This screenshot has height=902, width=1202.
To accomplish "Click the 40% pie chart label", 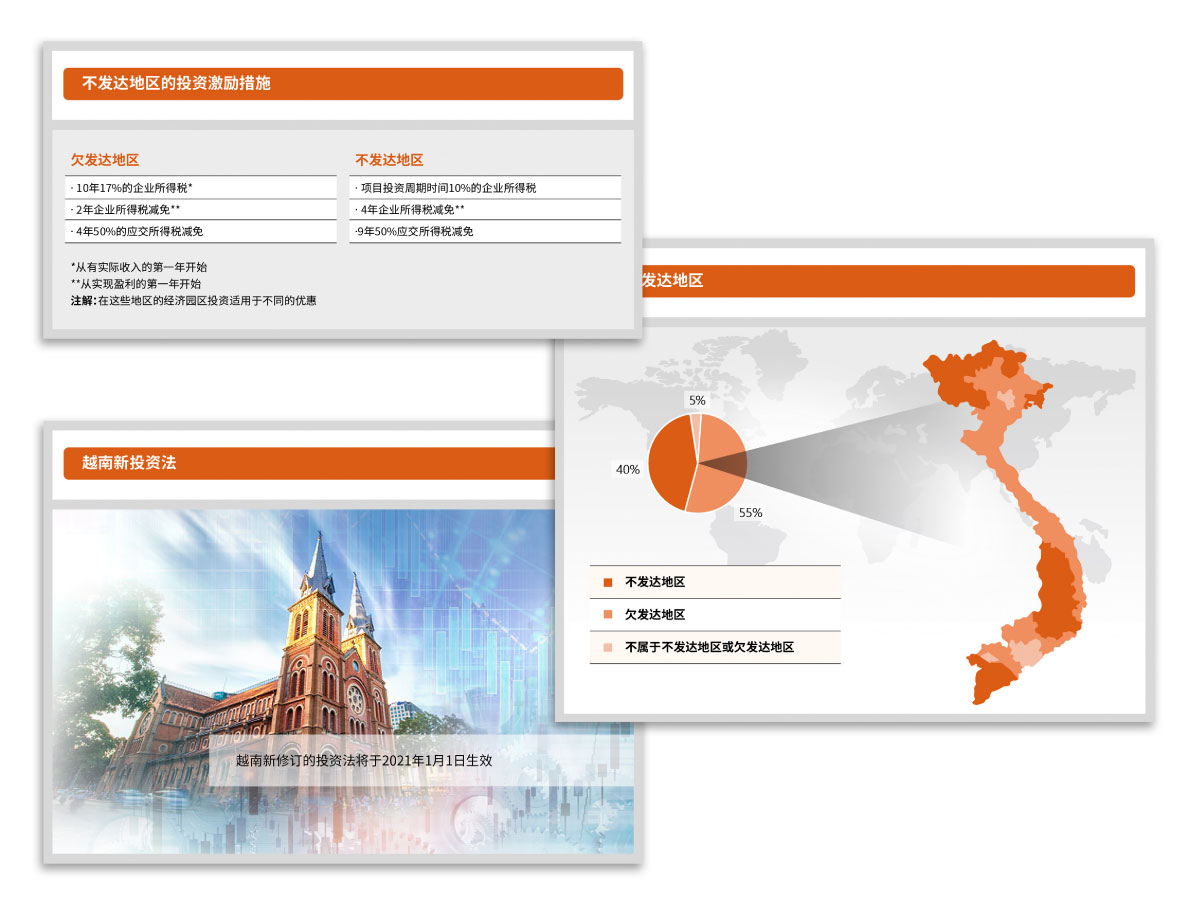I will tap(628, 469).
